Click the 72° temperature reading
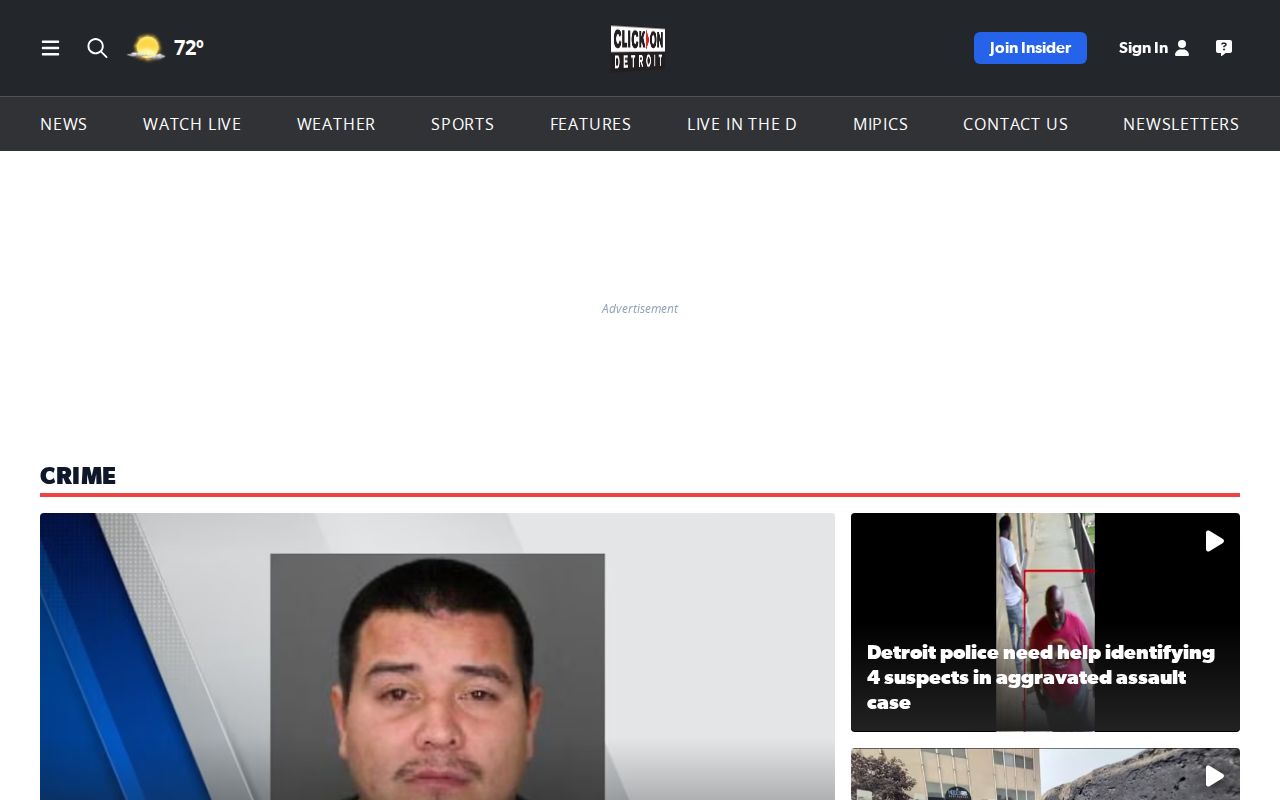Screen dimensions: 1280x800 coord(189,48)
